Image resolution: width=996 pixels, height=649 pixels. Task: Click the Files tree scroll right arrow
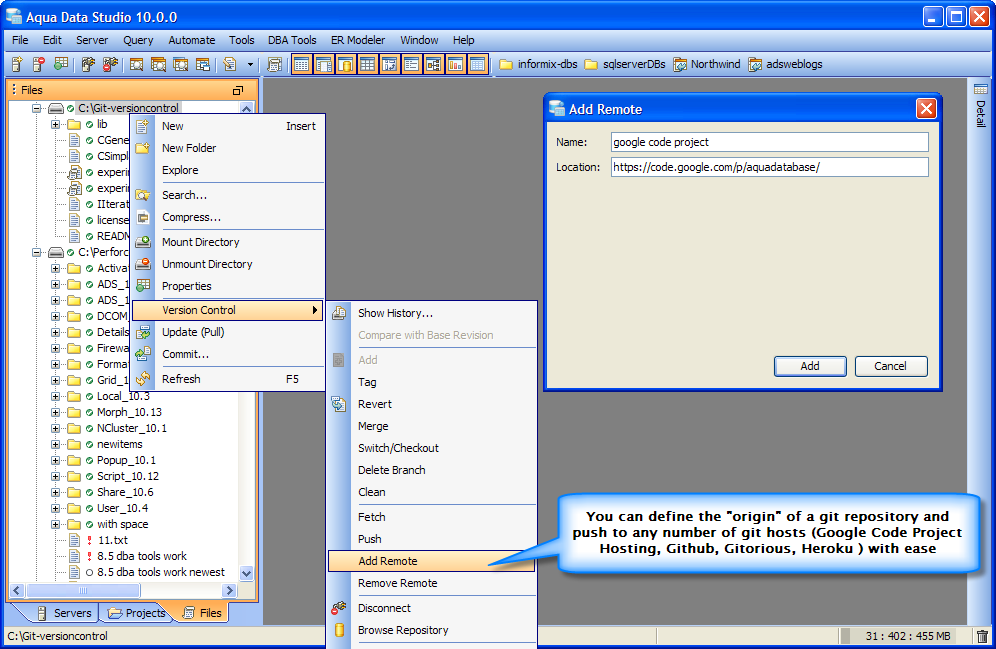pos(230,591)
